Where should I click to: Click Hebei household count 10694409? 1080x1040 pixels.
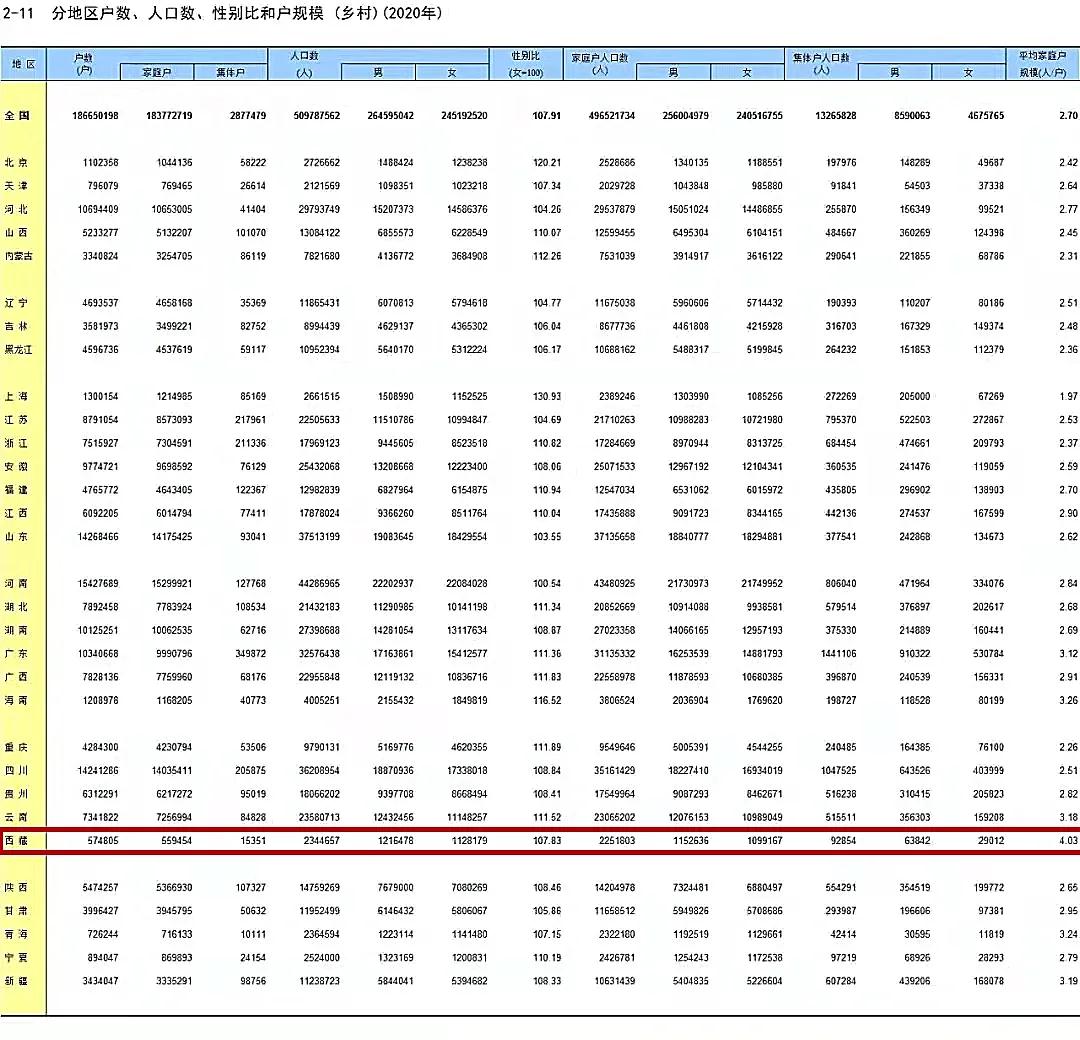(98, 210)
